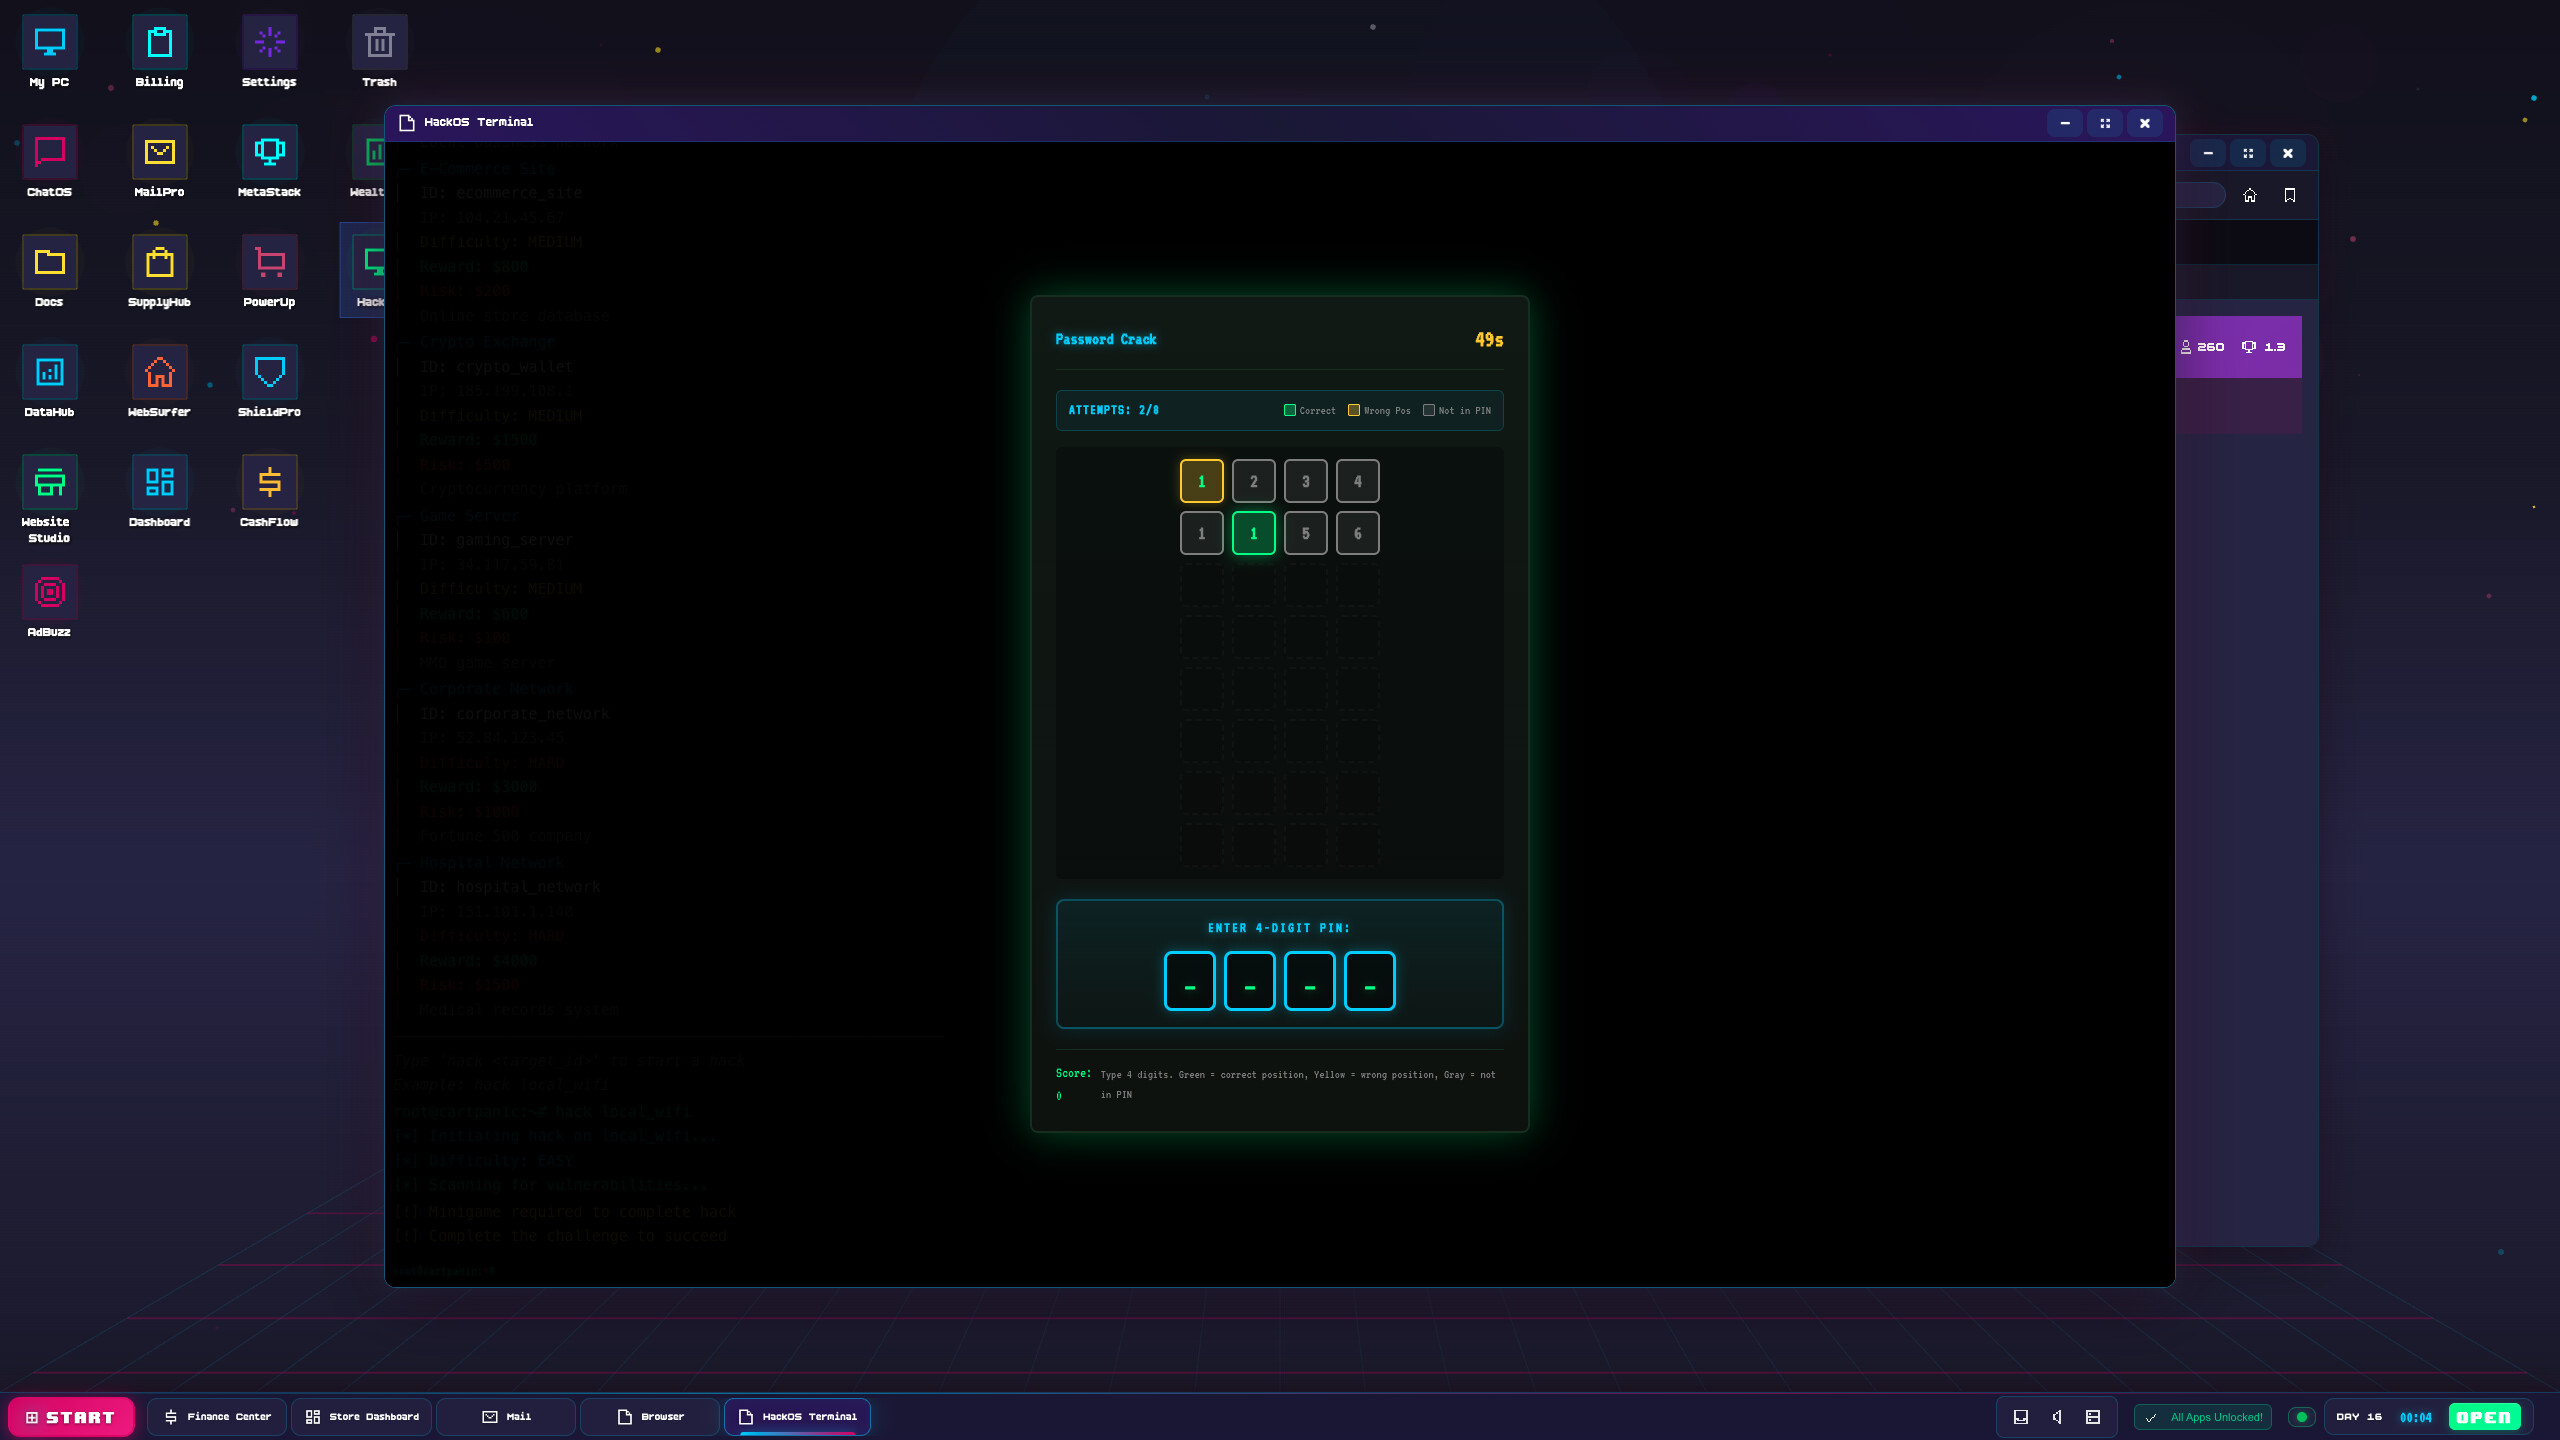Start the SupplyHub app

coord(159,261)
